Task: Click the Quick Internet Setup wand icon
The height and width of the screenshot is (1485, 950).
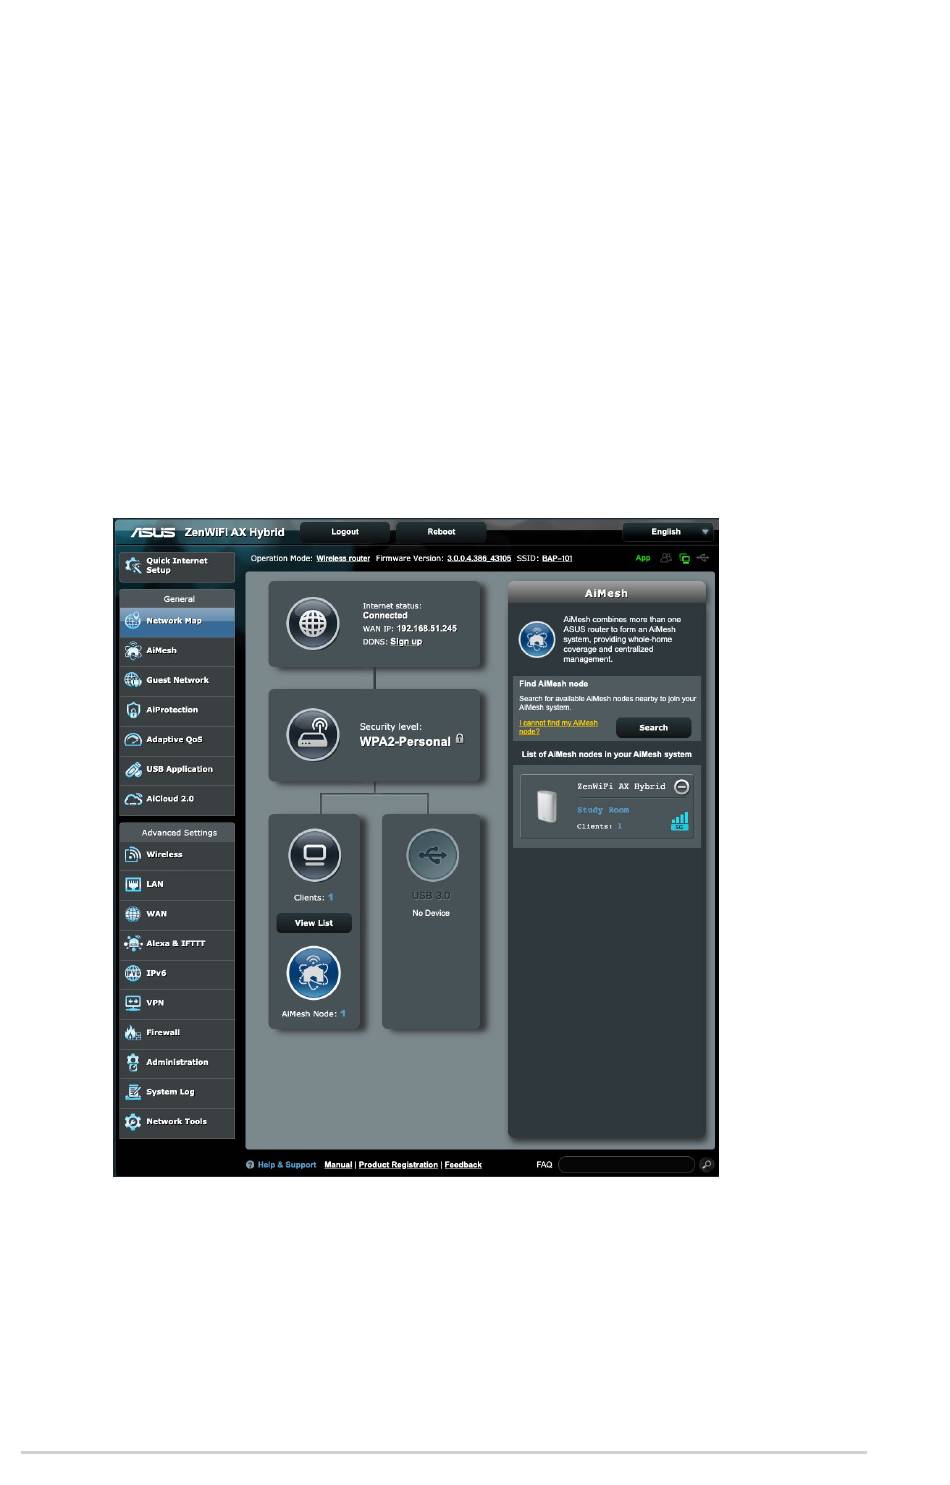Action: point(132,566)
